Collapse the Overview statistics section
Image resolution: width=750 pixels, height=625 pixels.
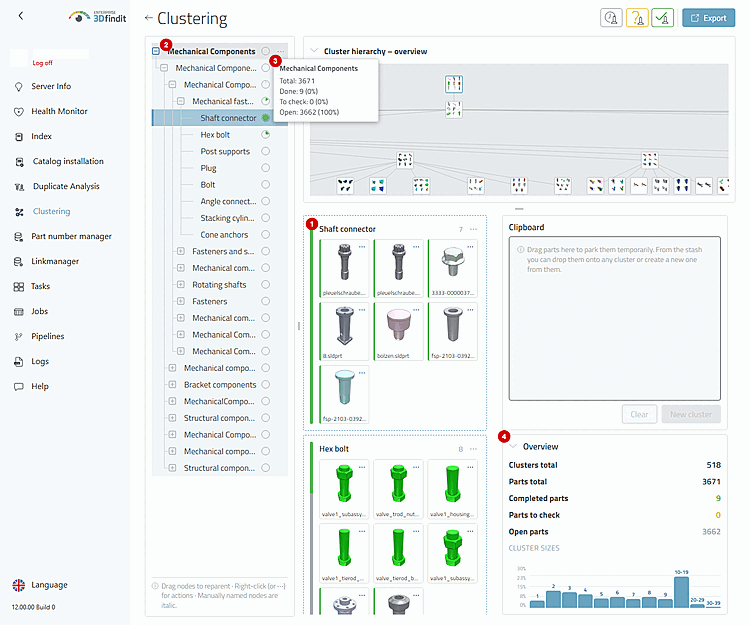click(x=513, y=446)
